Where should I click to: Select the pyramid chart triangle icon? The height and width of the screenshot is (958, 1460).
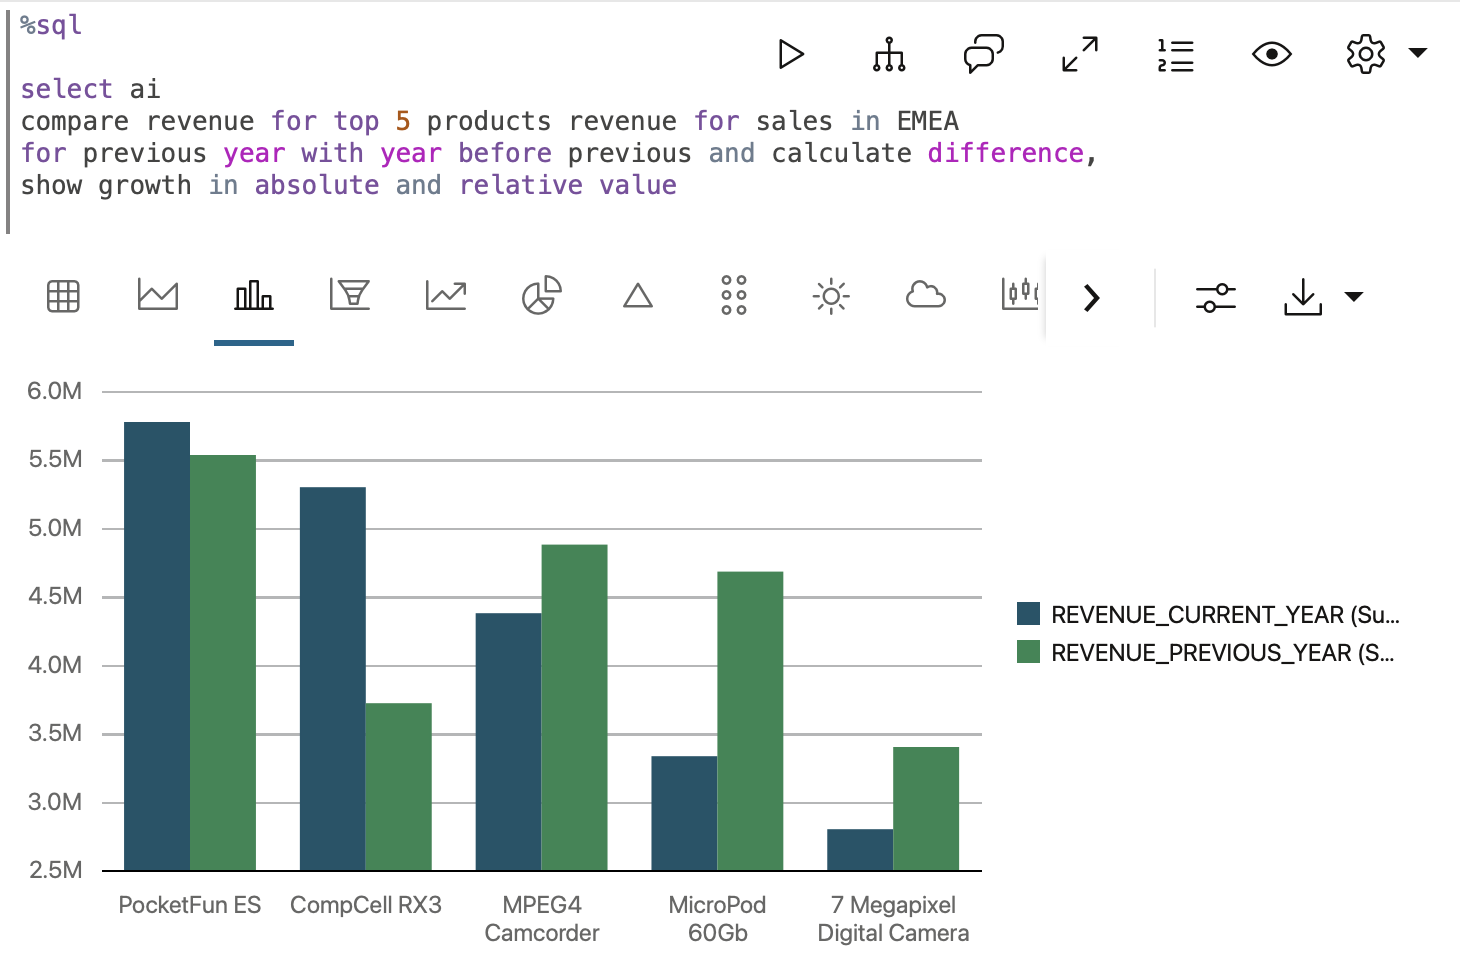click(638, 296)
